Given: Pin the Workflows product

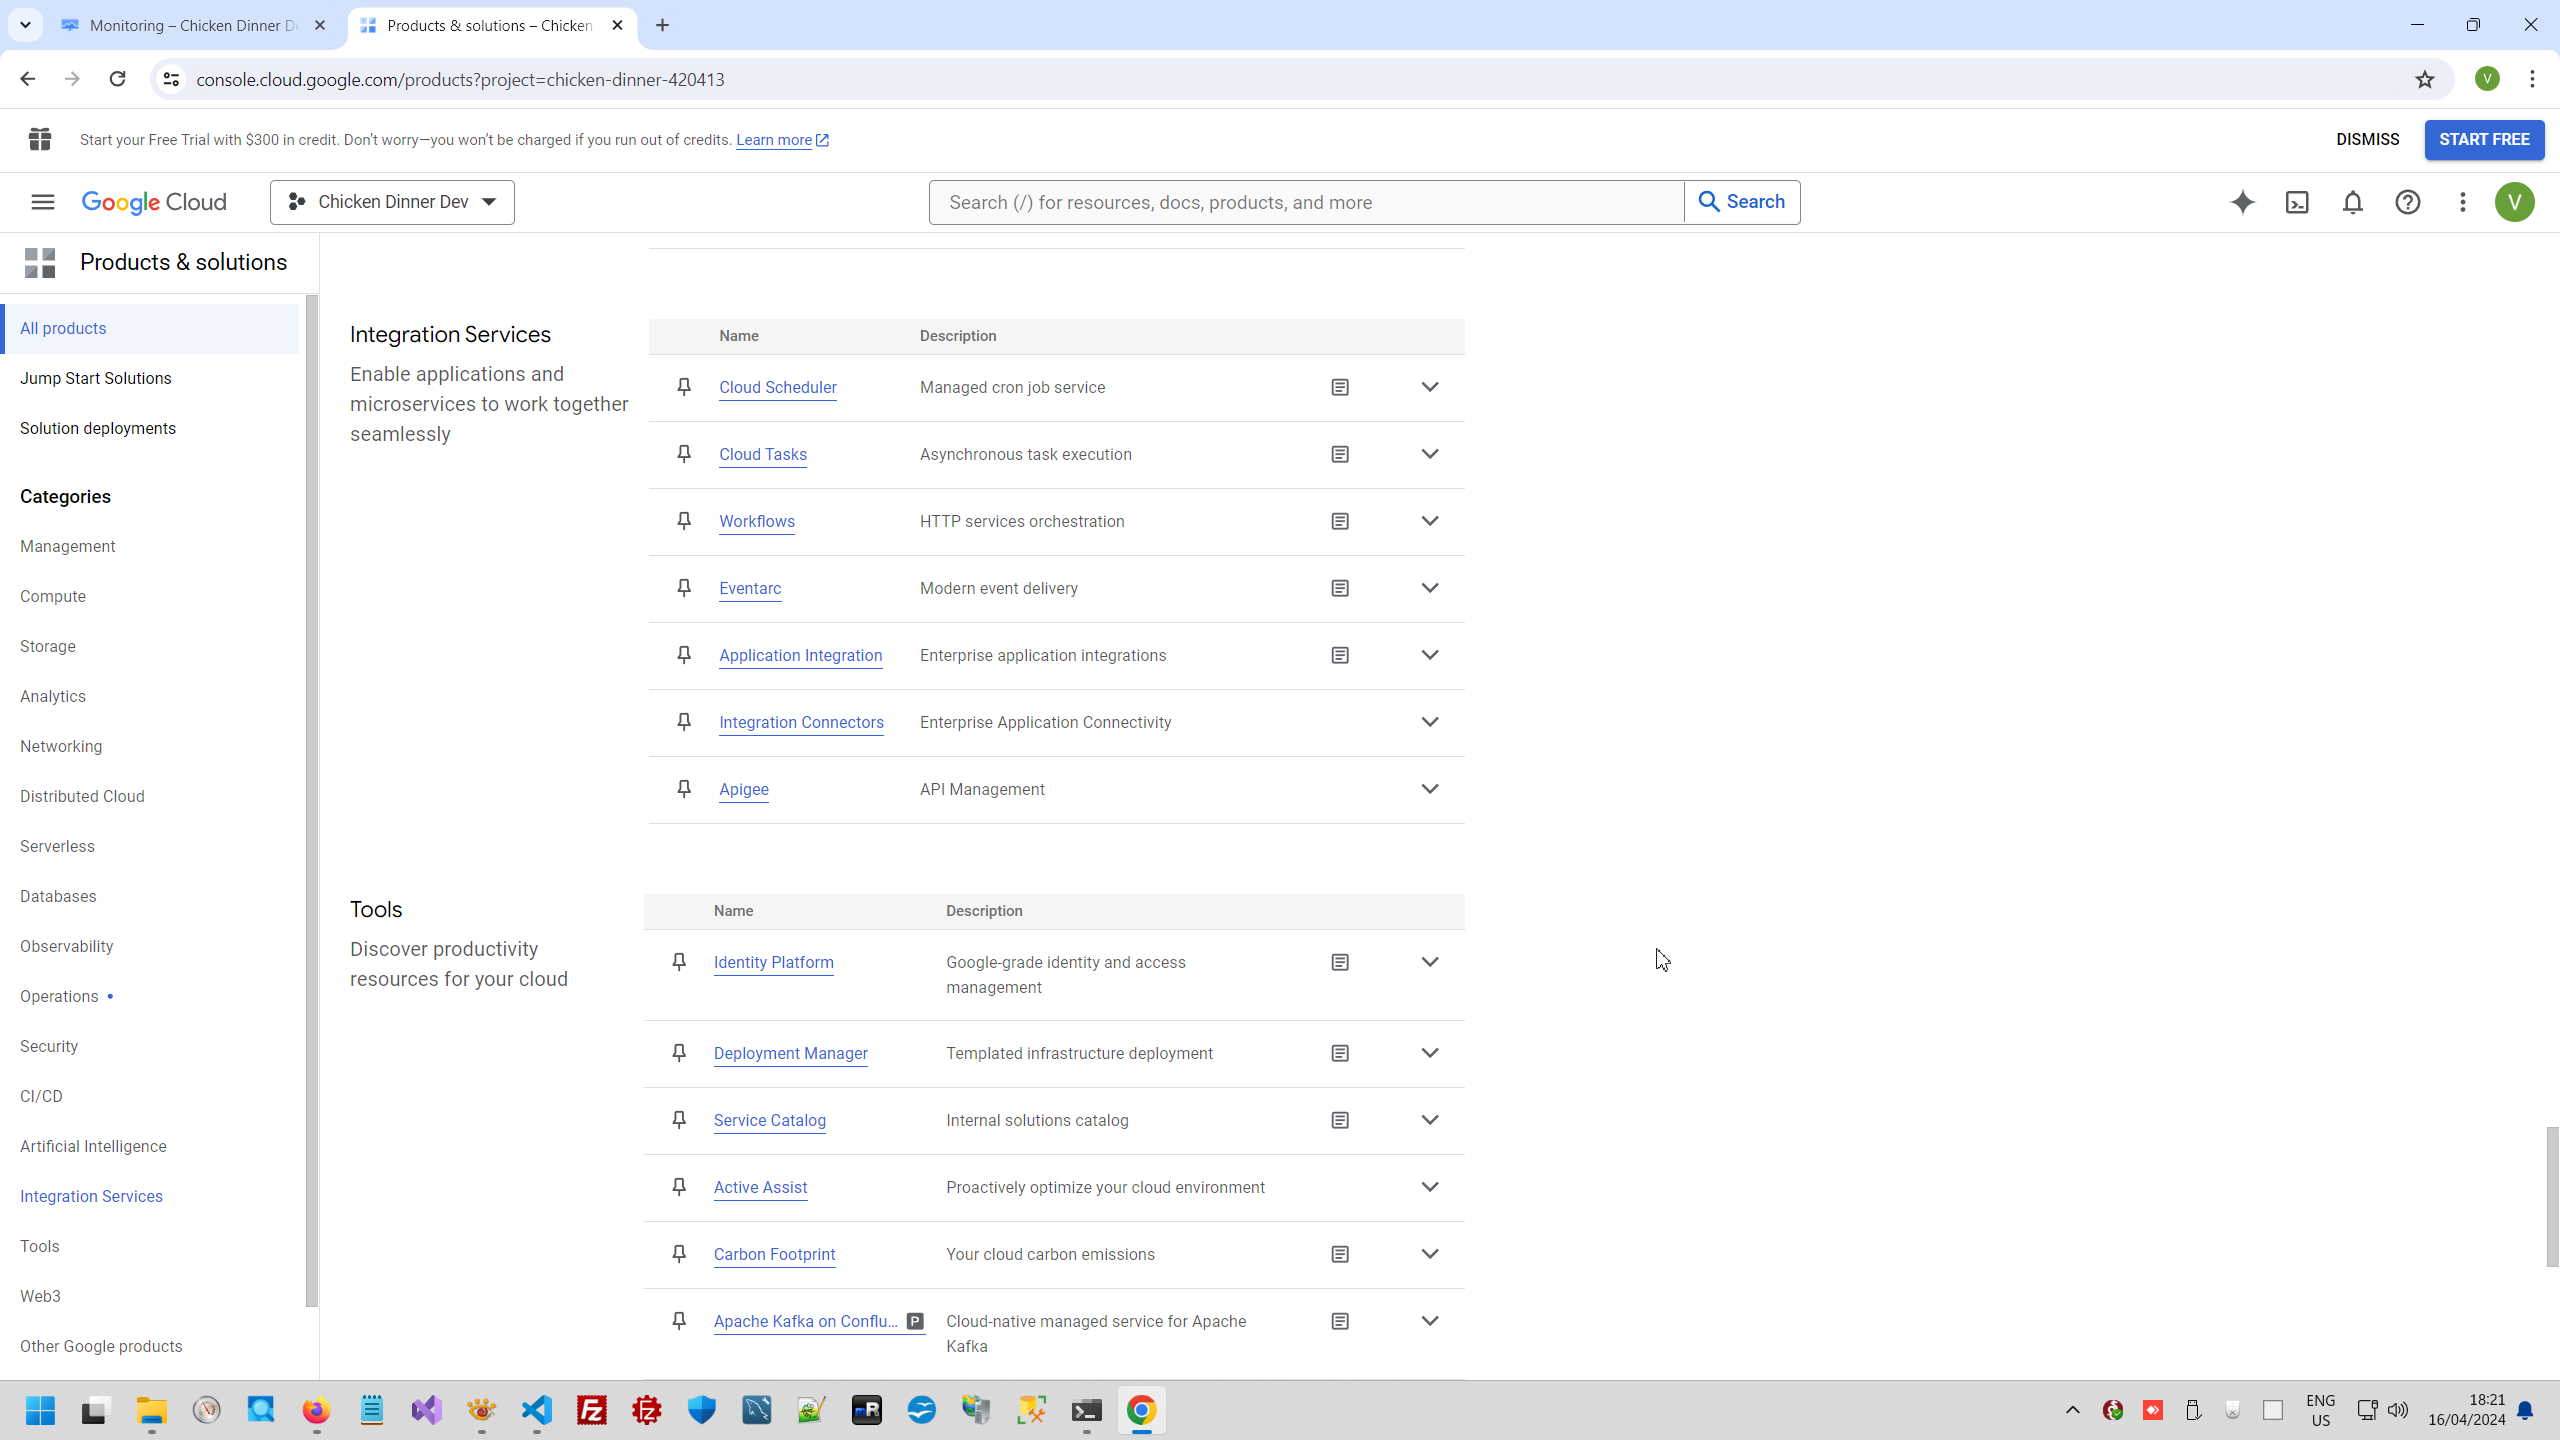Looking at the screenshot, I should click(x=684, y=521).
